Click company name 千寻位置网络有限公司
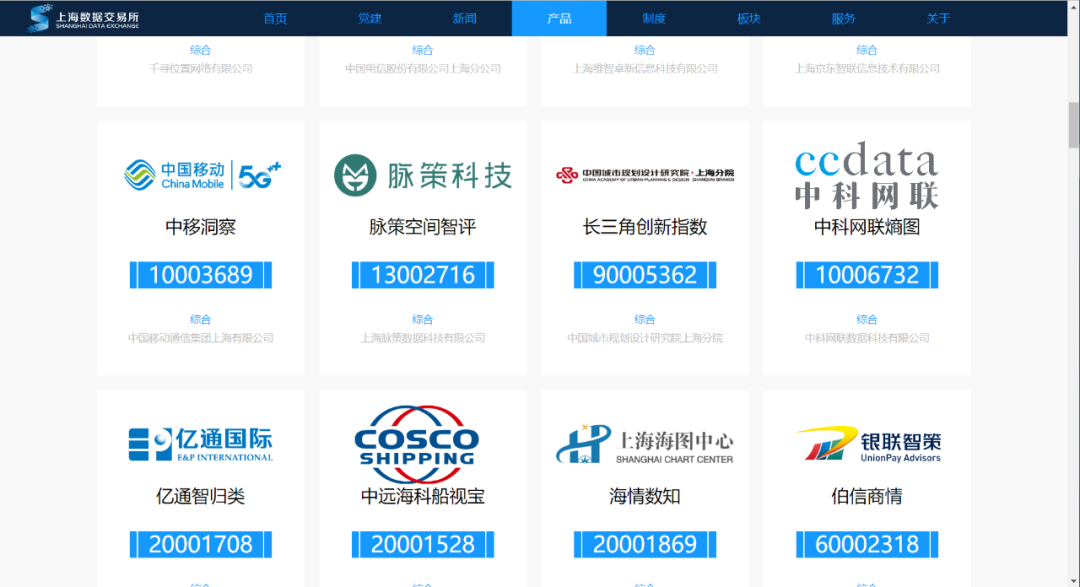 (200, 68)
